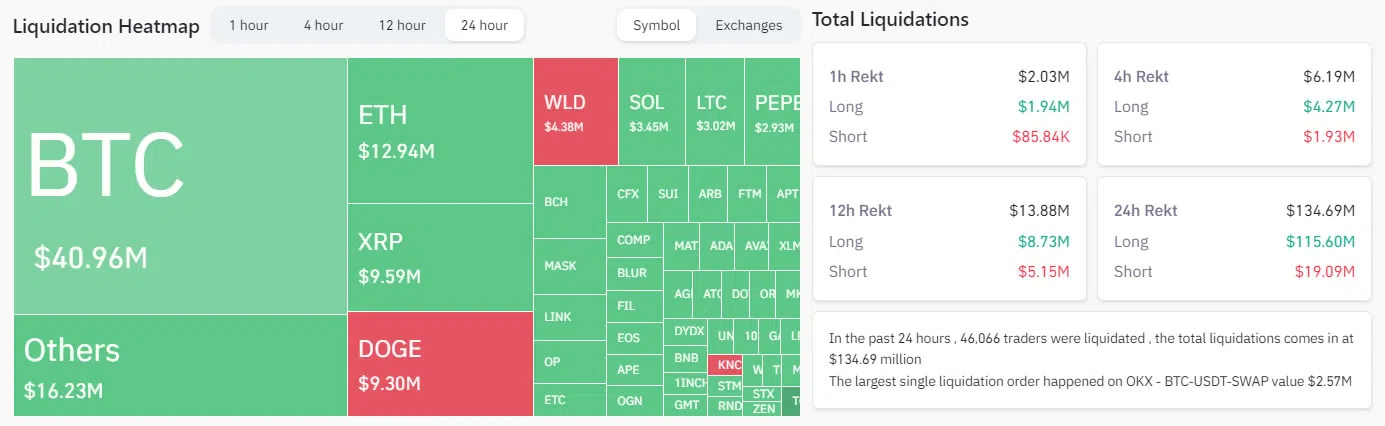Choose the 12 hour timeframe

401,25
